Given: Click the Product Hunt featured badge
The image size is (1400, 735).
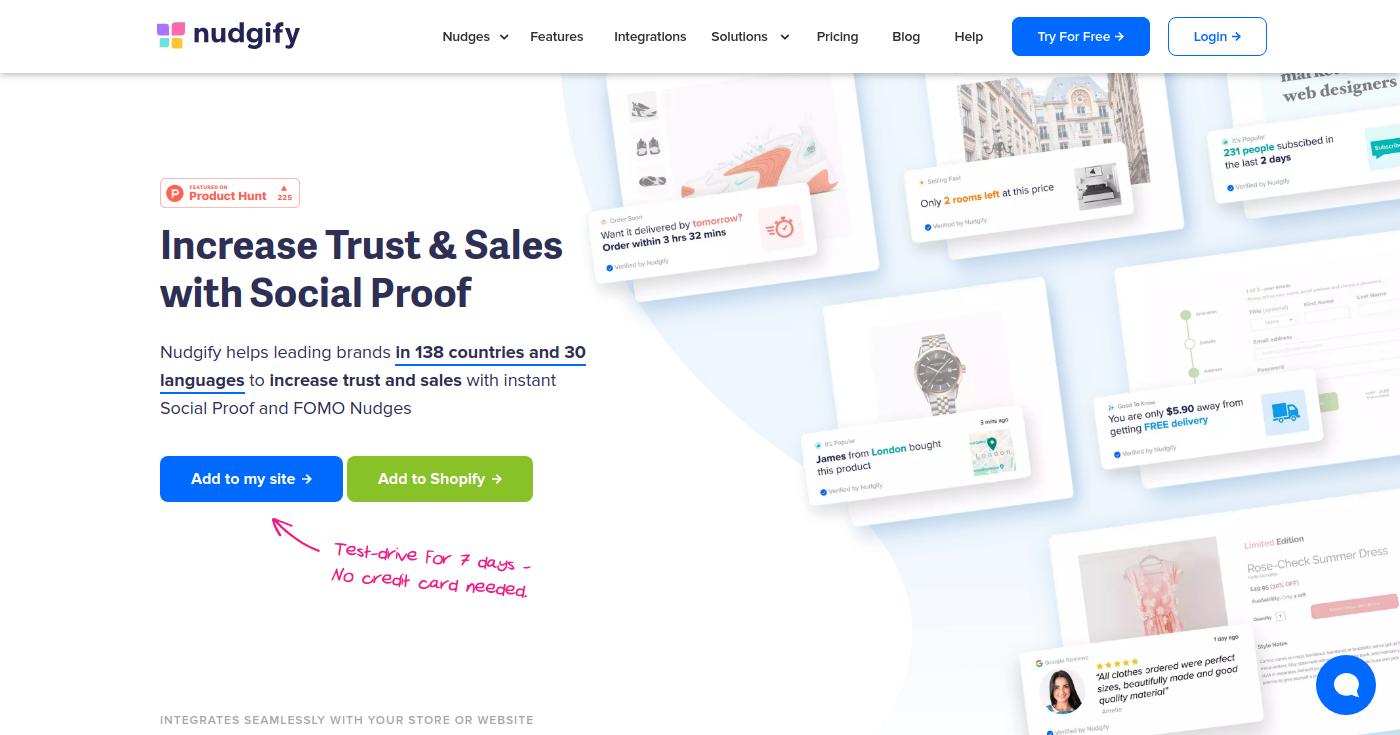Looking at the screenshot, I should [x=230, y=193].
